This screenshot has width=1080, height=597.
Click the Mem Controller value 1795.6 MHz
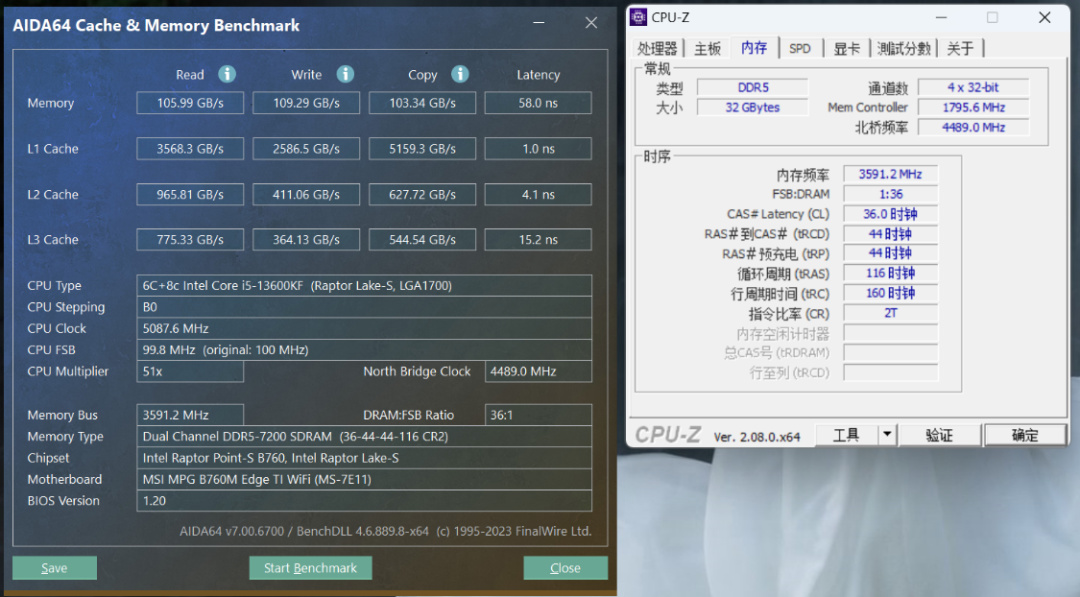pos(973,107)
